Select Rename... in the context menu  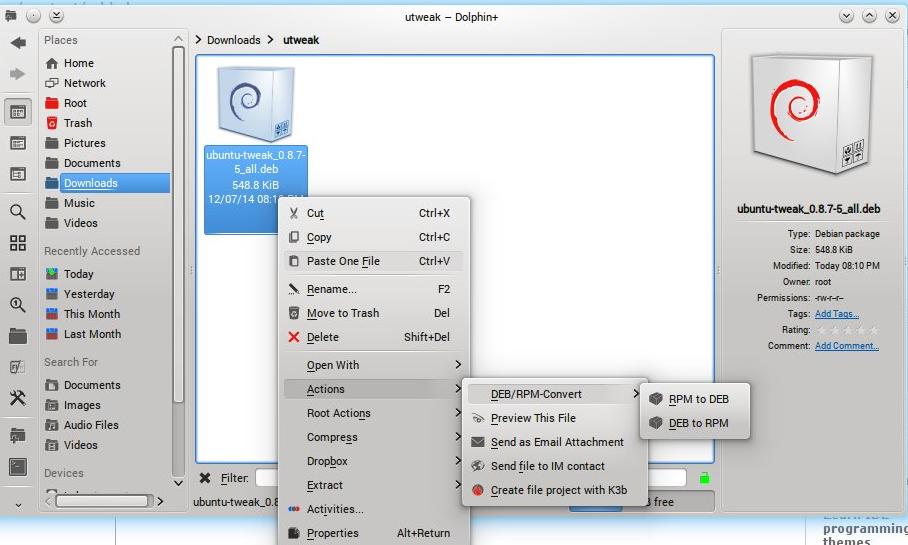click(374, 289)
